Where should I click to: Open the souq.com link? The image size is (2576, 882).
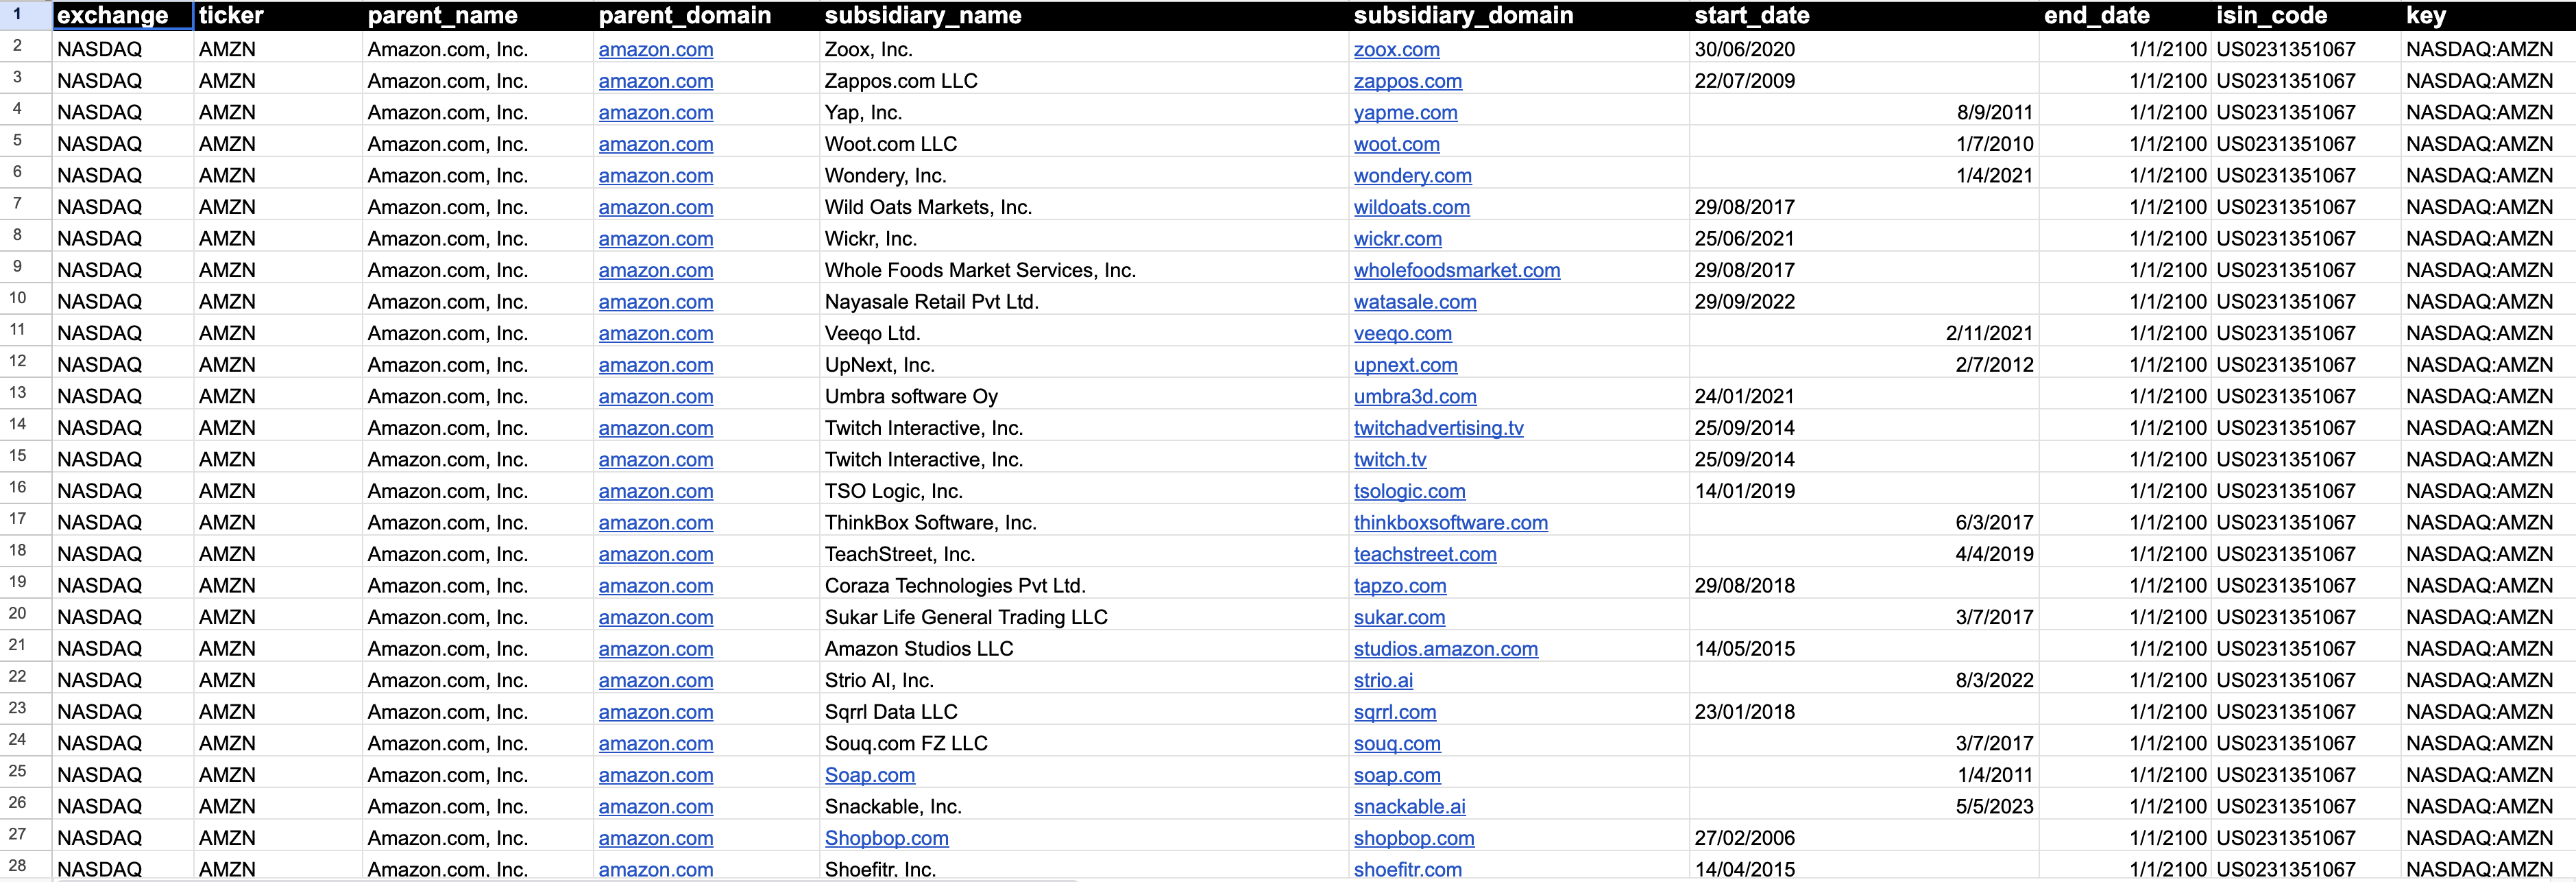point(1397,743)
